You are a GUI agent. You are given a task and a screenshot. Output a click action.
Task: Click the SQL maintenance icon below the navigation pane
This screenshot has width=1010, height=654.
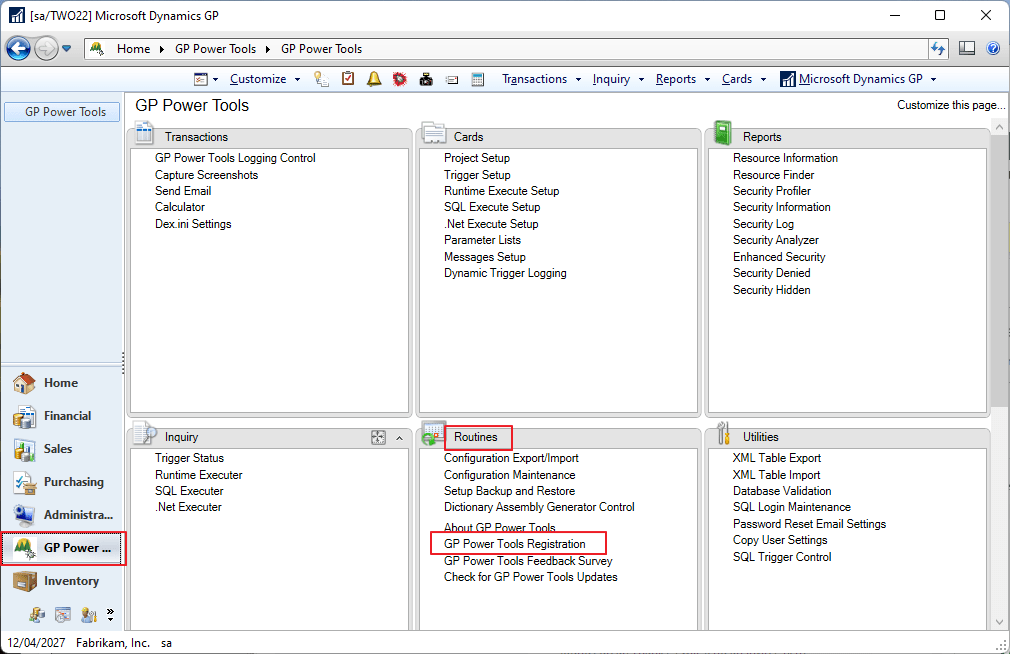(37, 616)
